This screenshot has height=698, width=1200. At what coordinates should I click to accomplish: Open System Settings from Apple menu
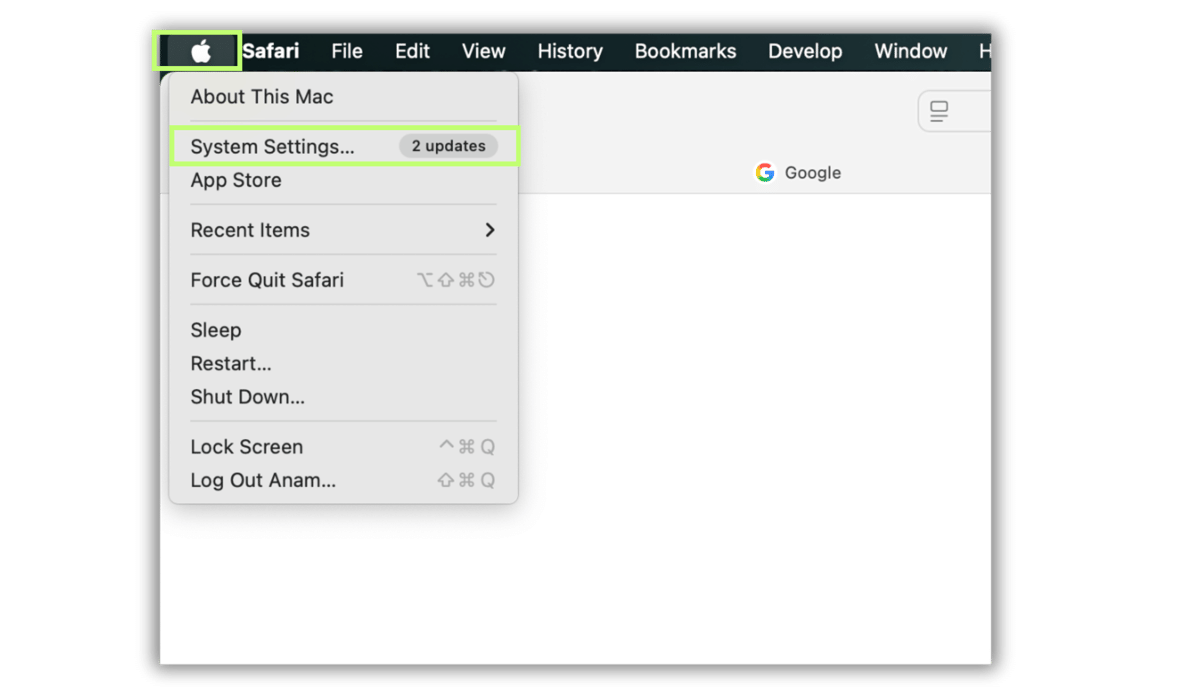(343, 146)
